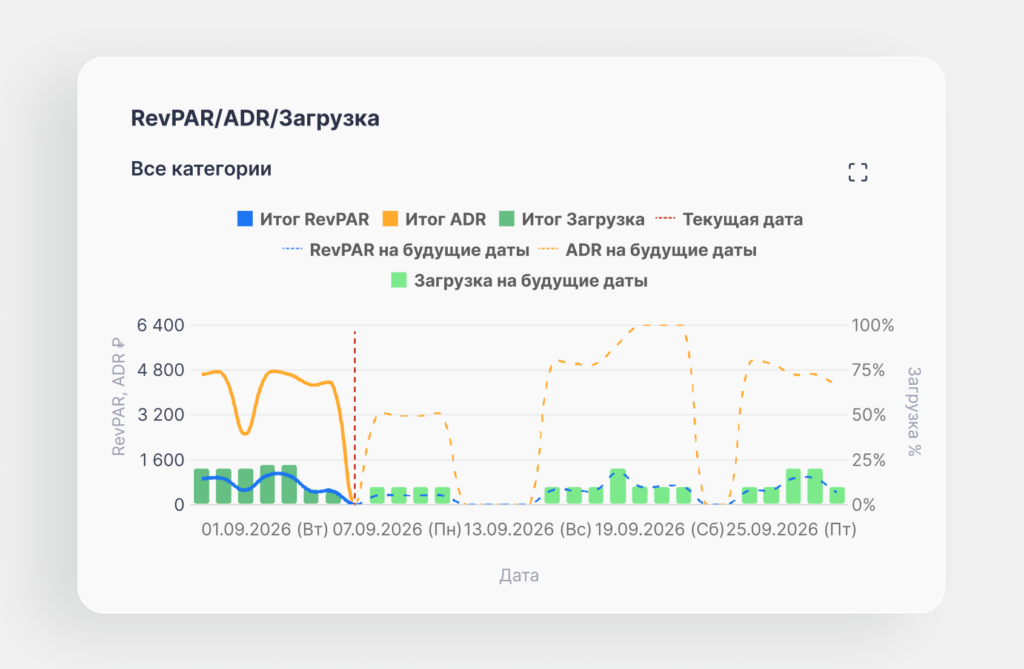Click the orange Итог ADR color swatch
Image resolution: width=1024 pixels, height=669 pixels.
pos(390,218)
